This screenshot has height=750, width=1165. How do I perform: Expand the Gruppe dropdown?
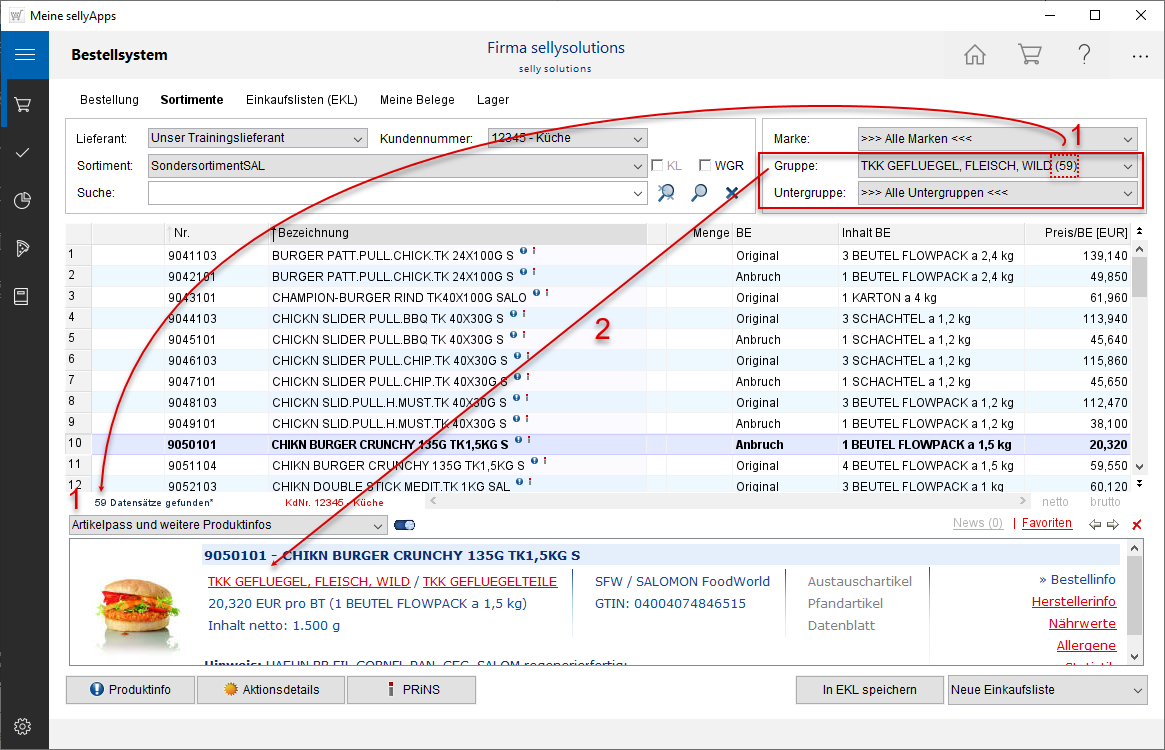[1128, 166]
